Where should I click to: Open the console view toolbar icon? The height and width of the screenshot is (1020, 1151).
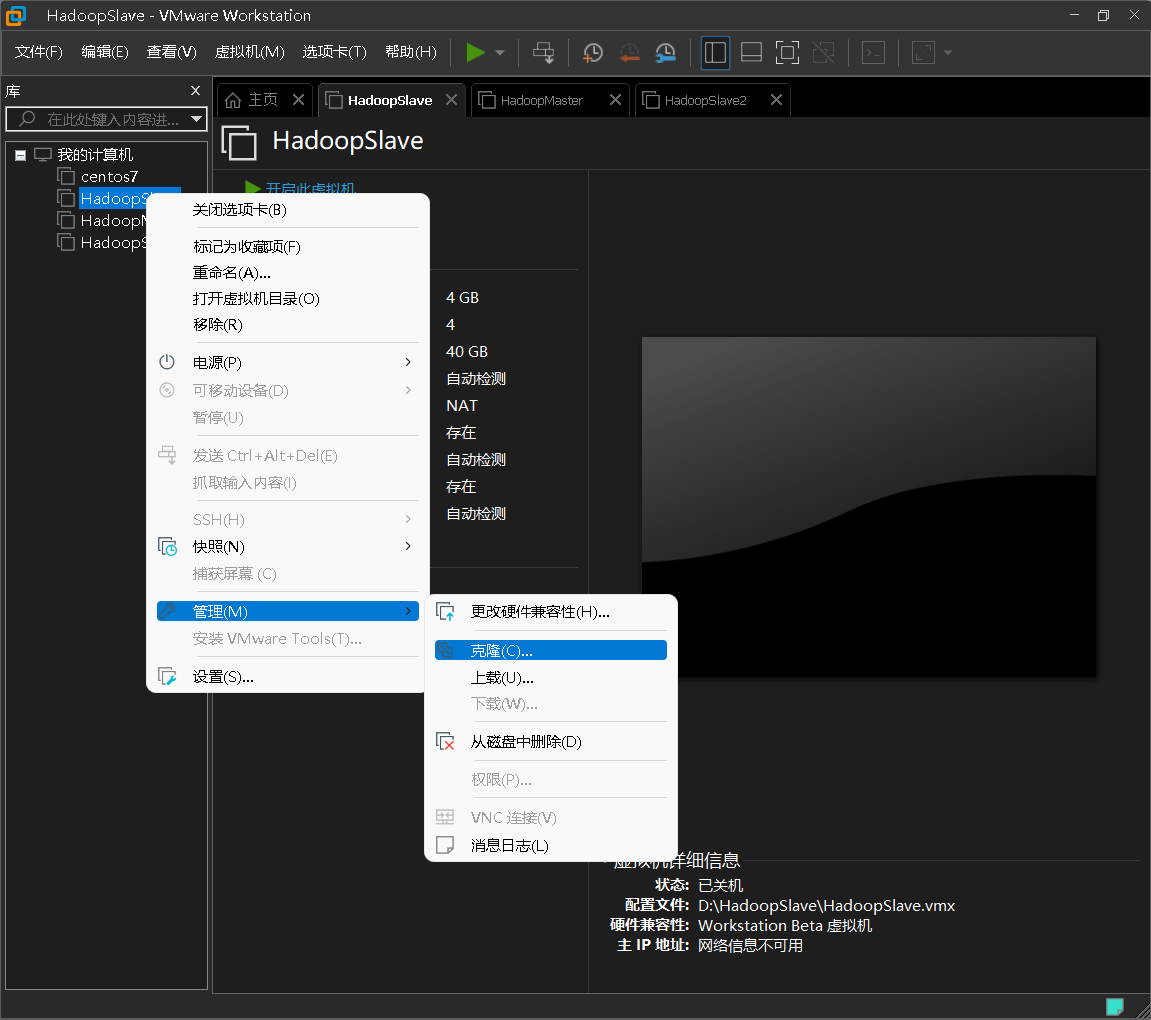(873, 52)
